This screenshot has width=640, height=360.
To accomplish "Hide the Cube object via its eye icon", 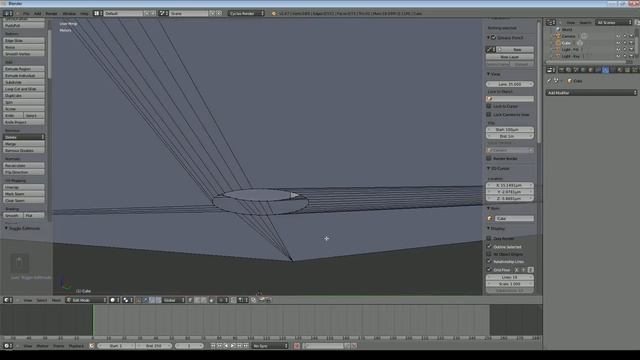I will click(618, 43).
